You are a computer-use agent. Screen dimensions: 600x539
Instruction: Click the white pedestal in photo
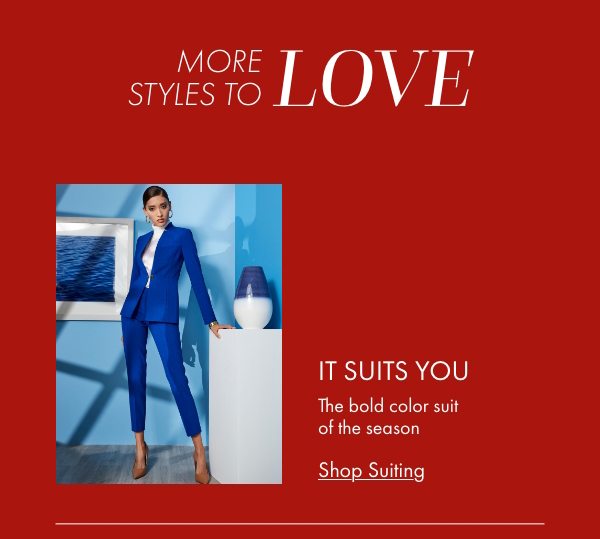[245, 406]
